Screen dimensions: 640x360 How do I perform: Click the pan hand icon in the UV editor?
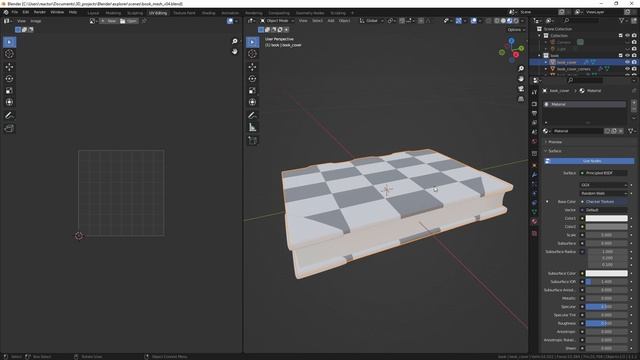point(234,51)
